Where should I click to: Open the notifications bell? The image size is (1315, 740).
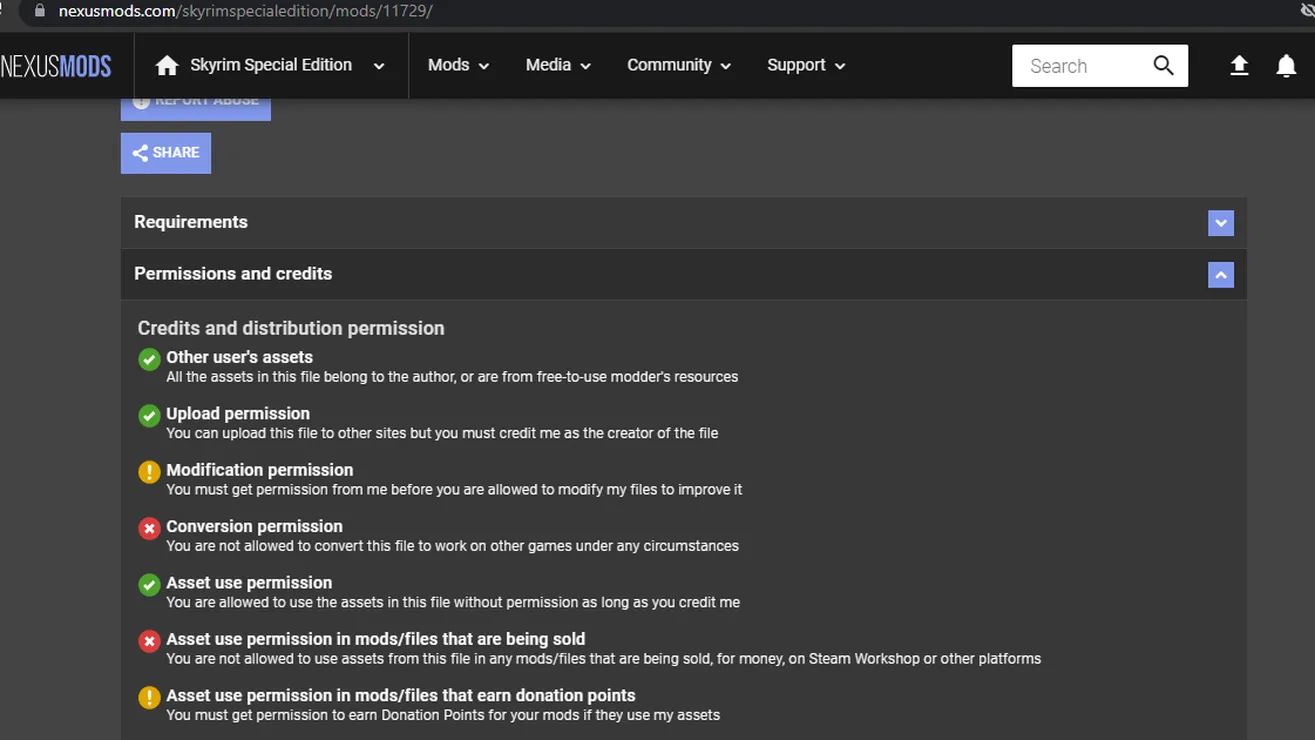(1286, 65)
